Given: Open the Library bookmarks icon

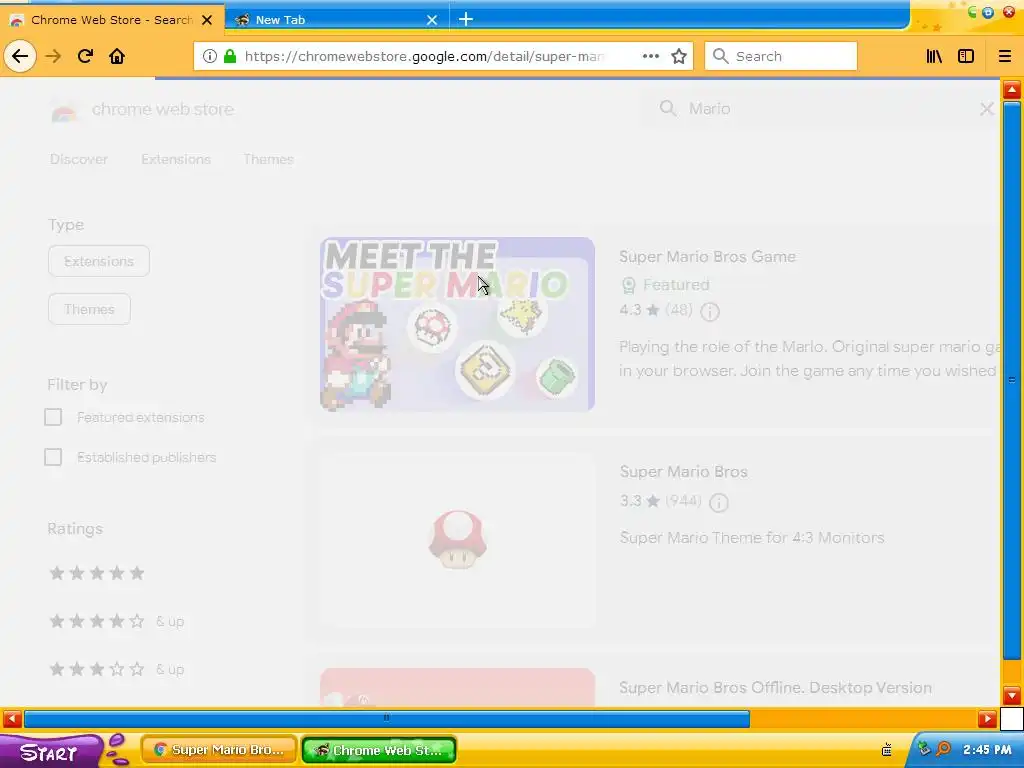Looking at the screenshot, I should pyautogui.click(x=934, y=56).
